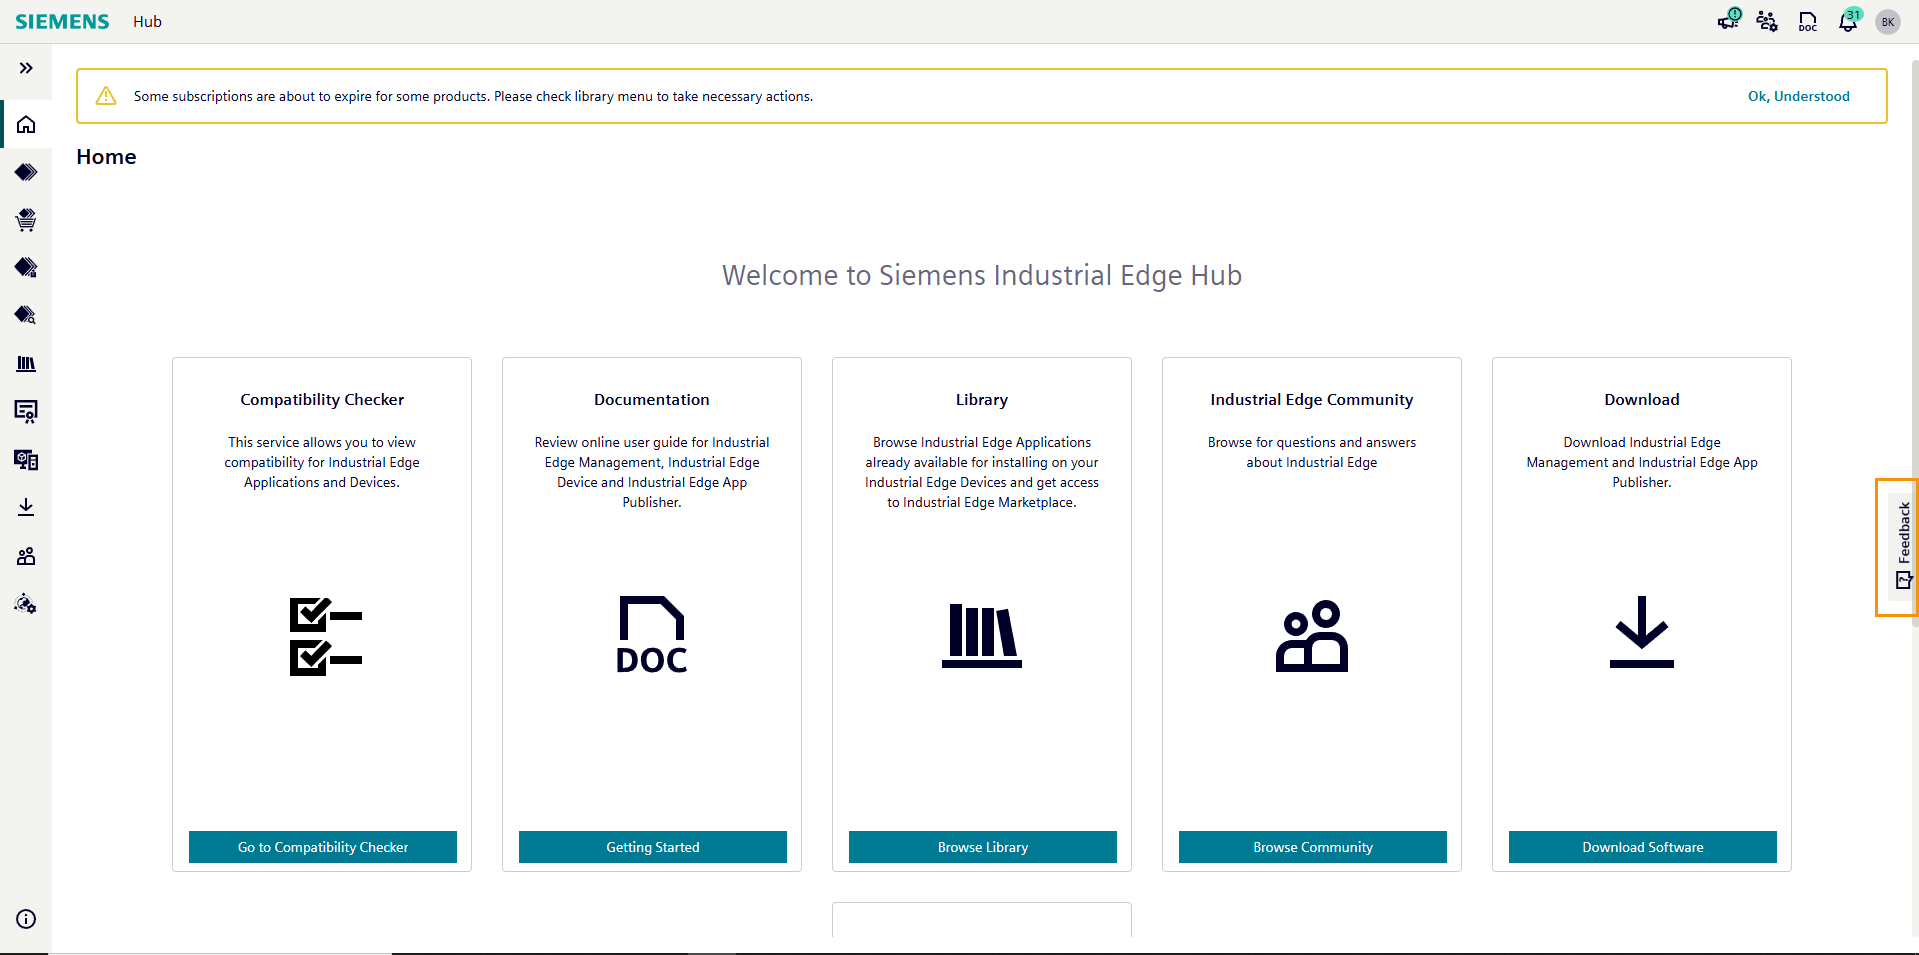Image resolution: width=1919 pixels, height=955 pixels.
Task: Click the Documentation card title
Action: click(652, 400)
